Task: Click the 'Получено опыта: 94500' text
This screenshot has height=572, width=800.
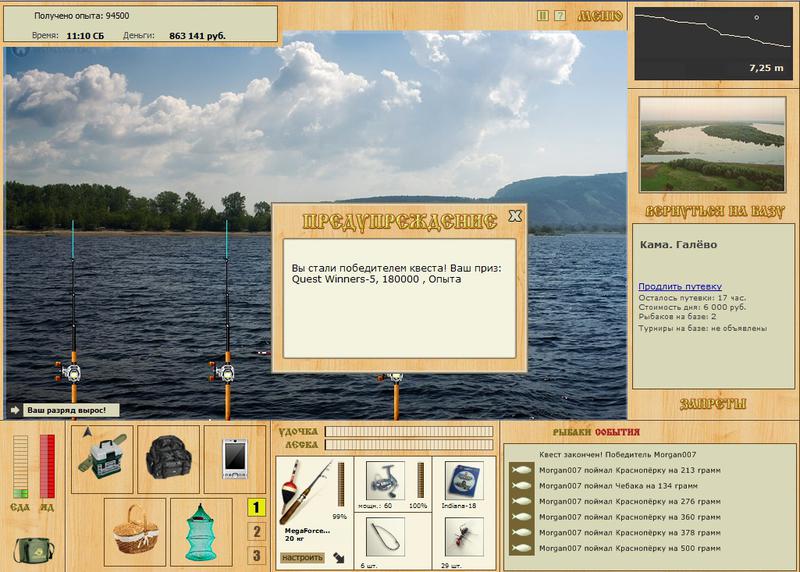Action: tap(82, 16)
